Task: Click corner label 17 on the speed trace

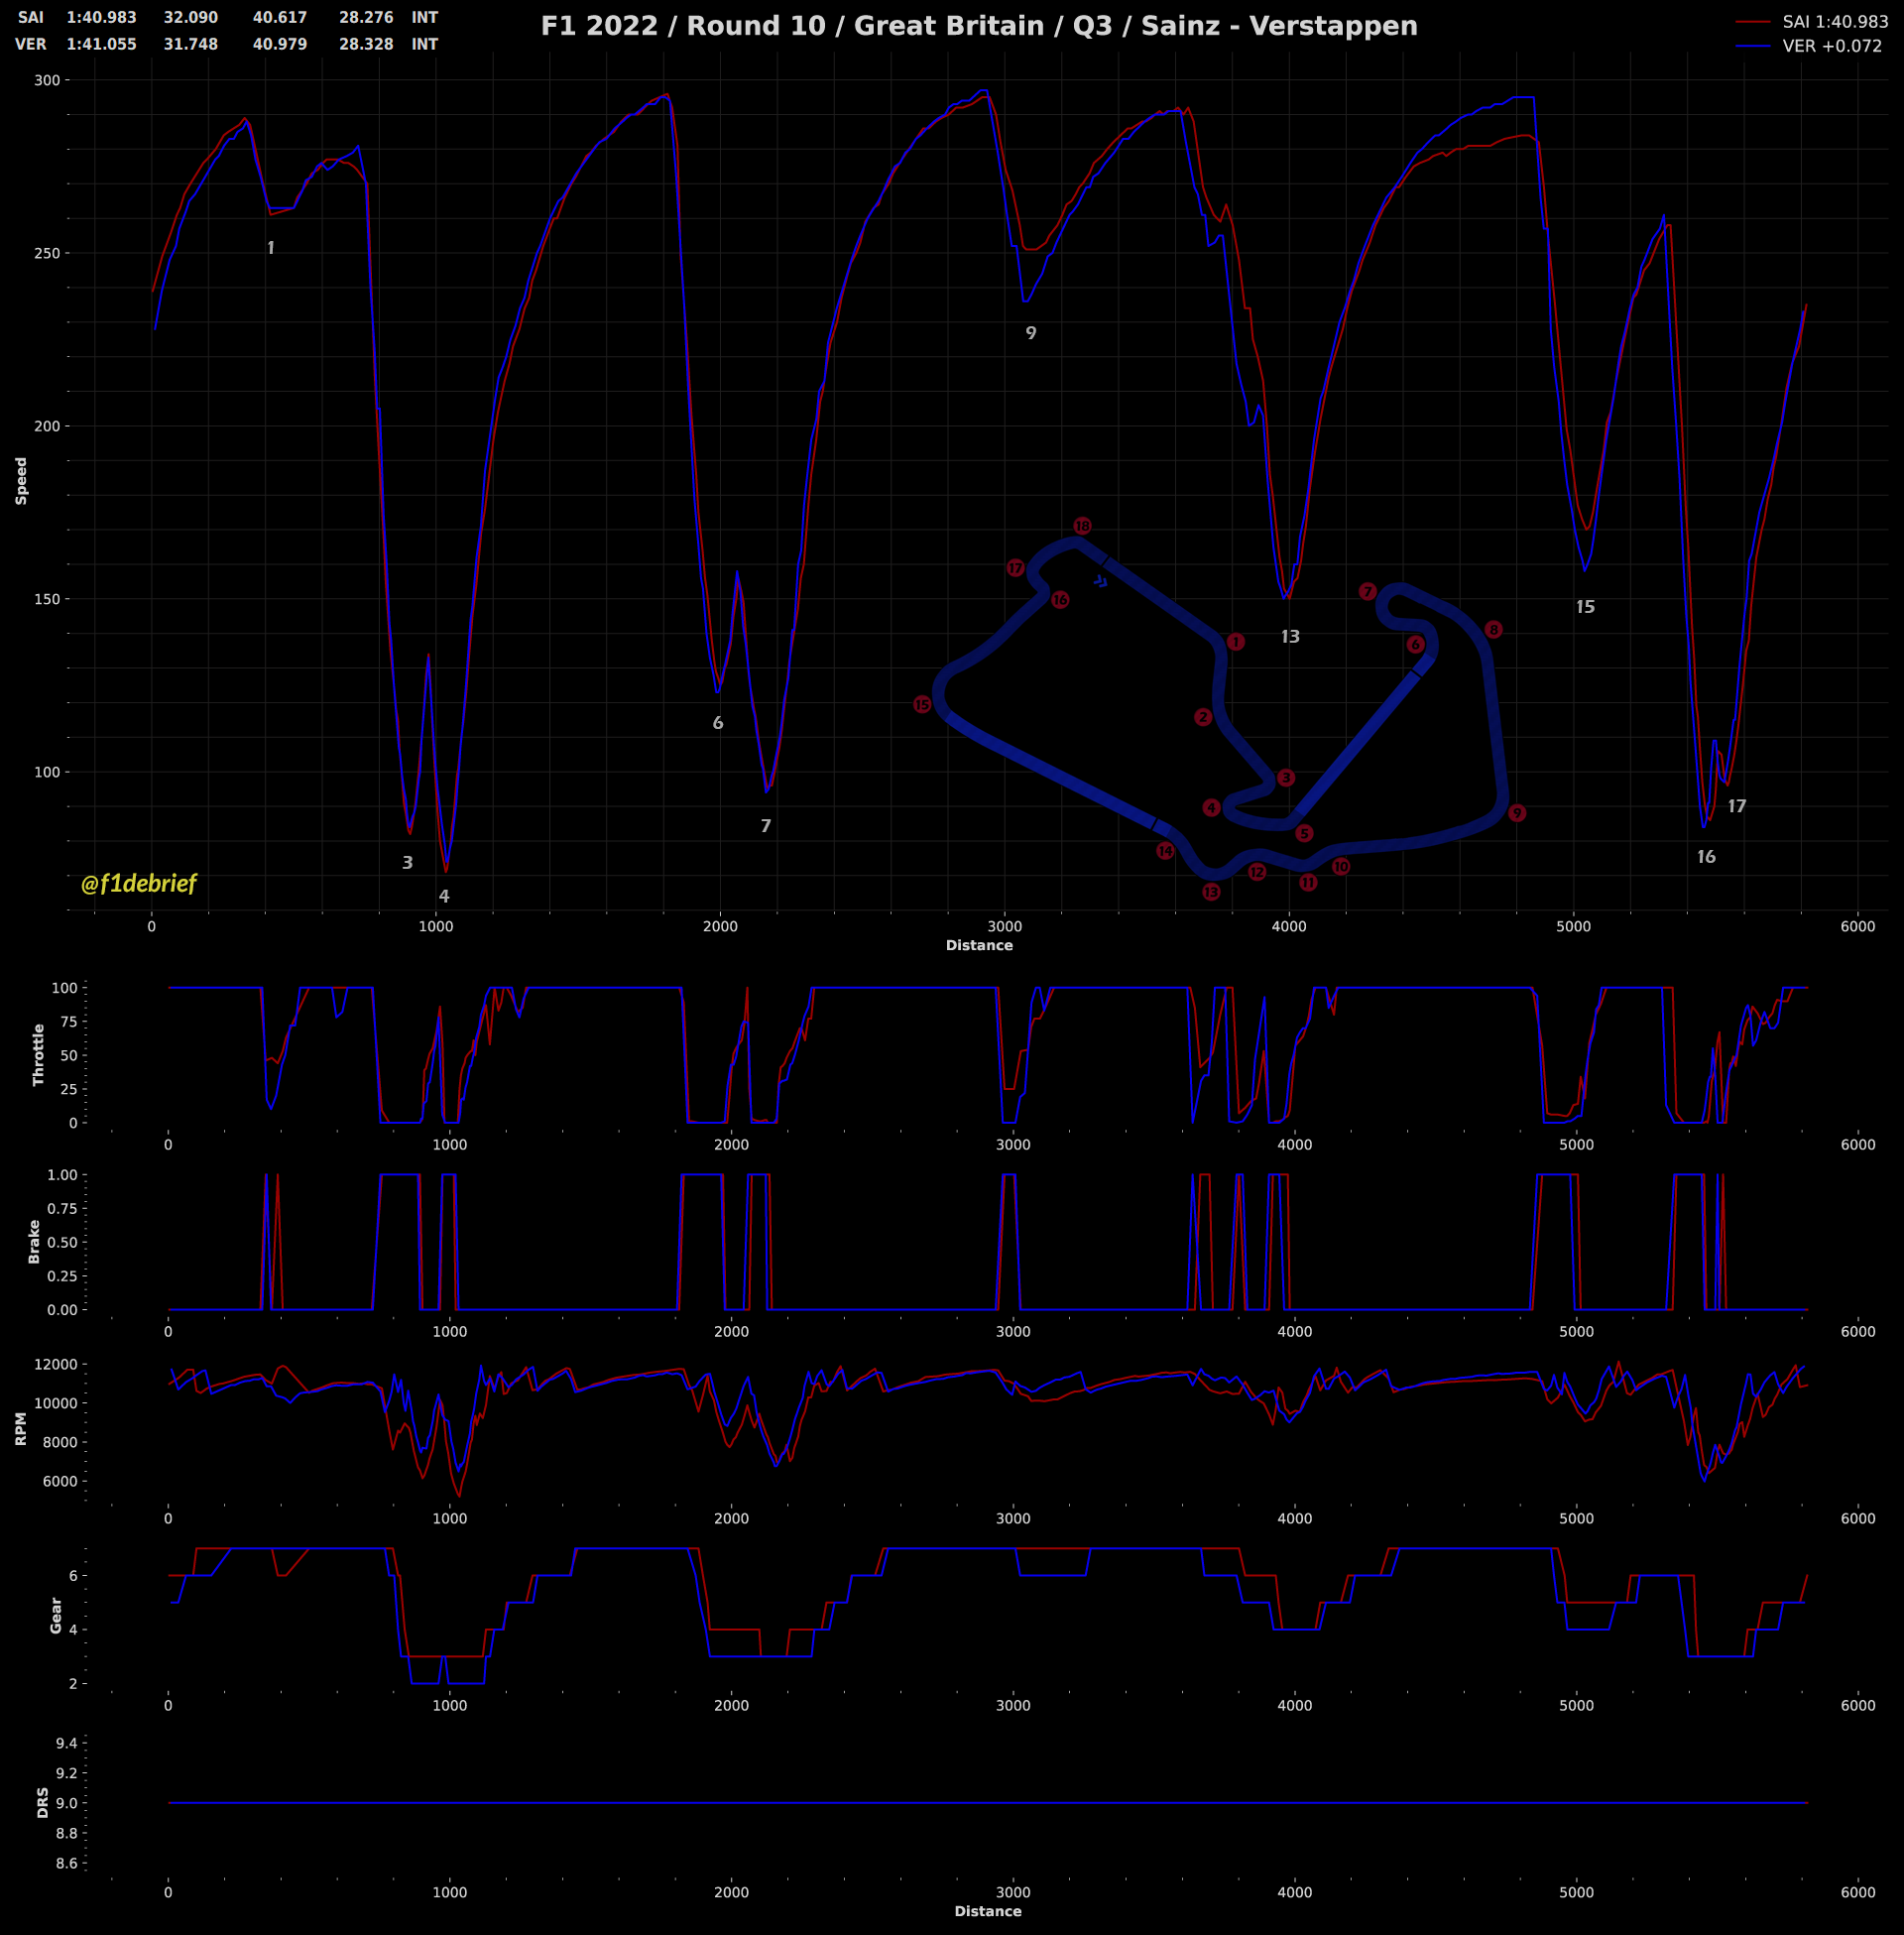Action: (1737, 806)
